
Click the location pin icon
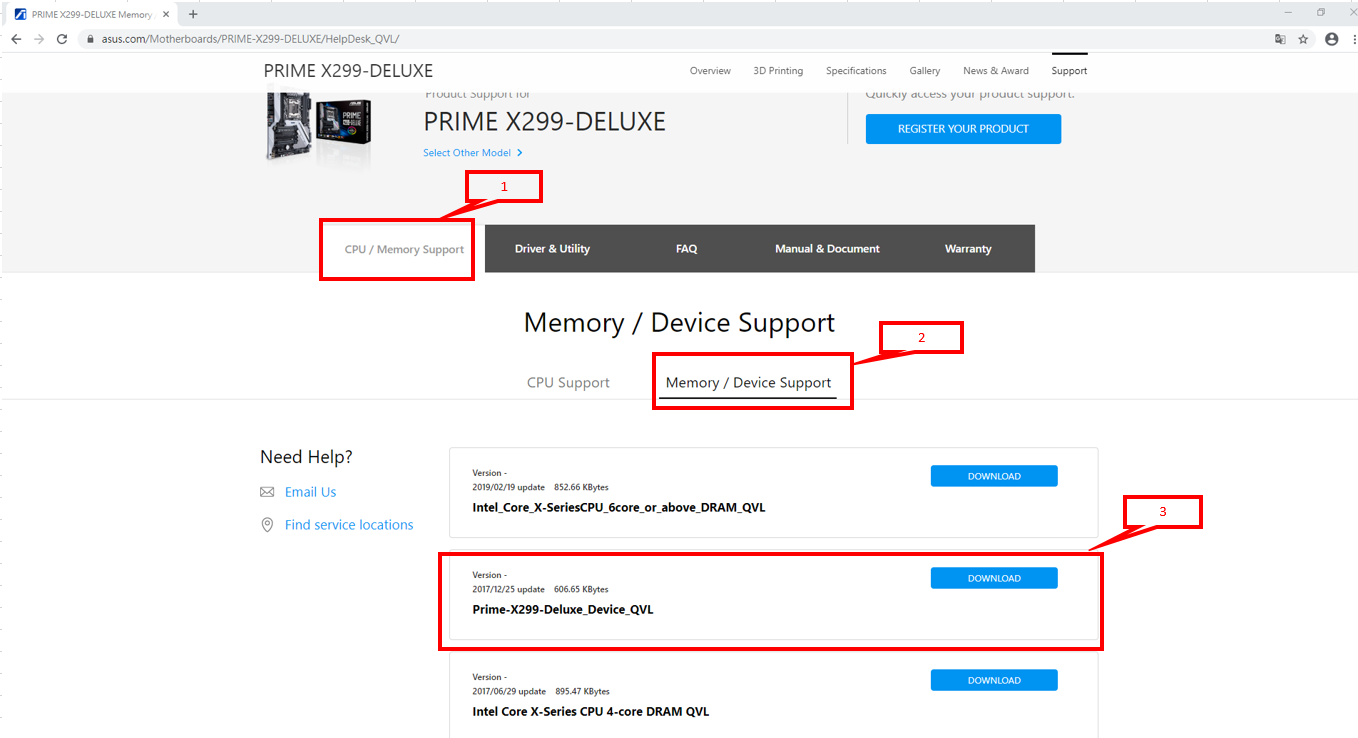click(x=267, y=525)
